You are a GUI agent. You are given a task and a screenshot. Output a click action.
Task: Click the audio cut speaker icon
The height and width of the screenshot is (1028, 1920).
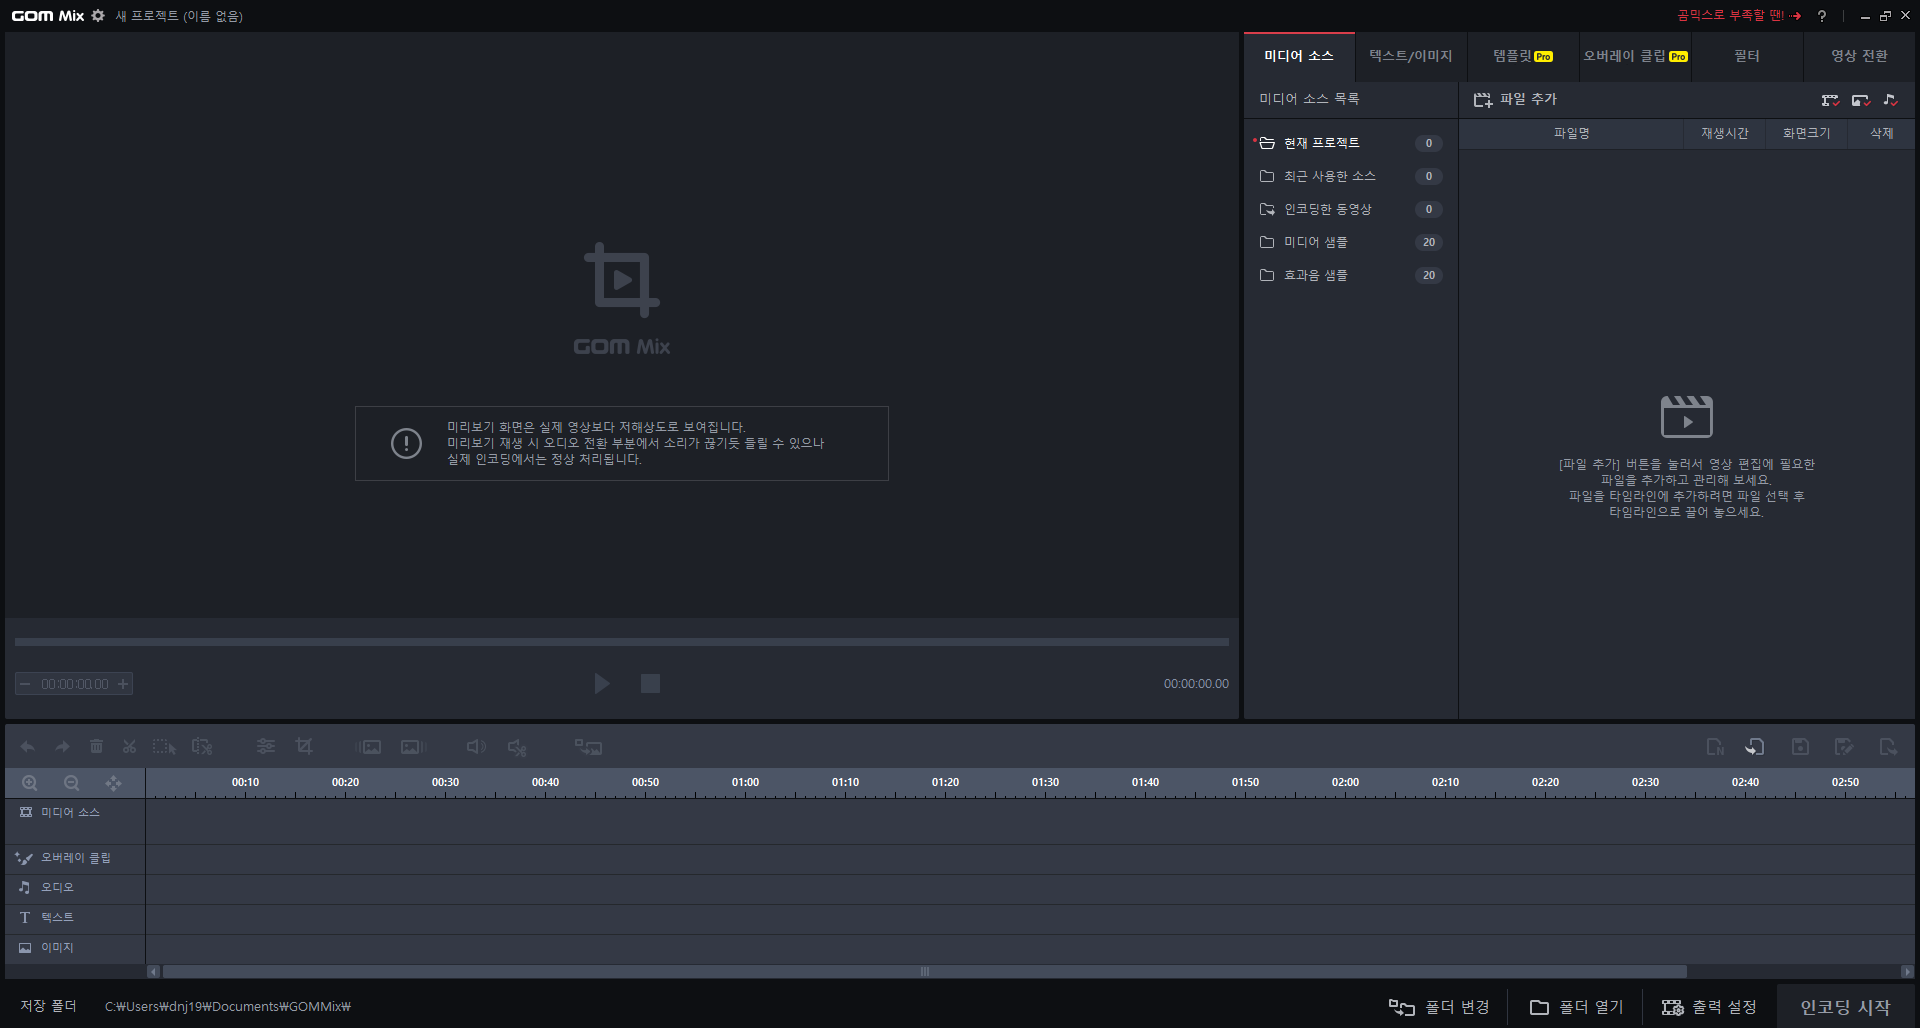517,747
